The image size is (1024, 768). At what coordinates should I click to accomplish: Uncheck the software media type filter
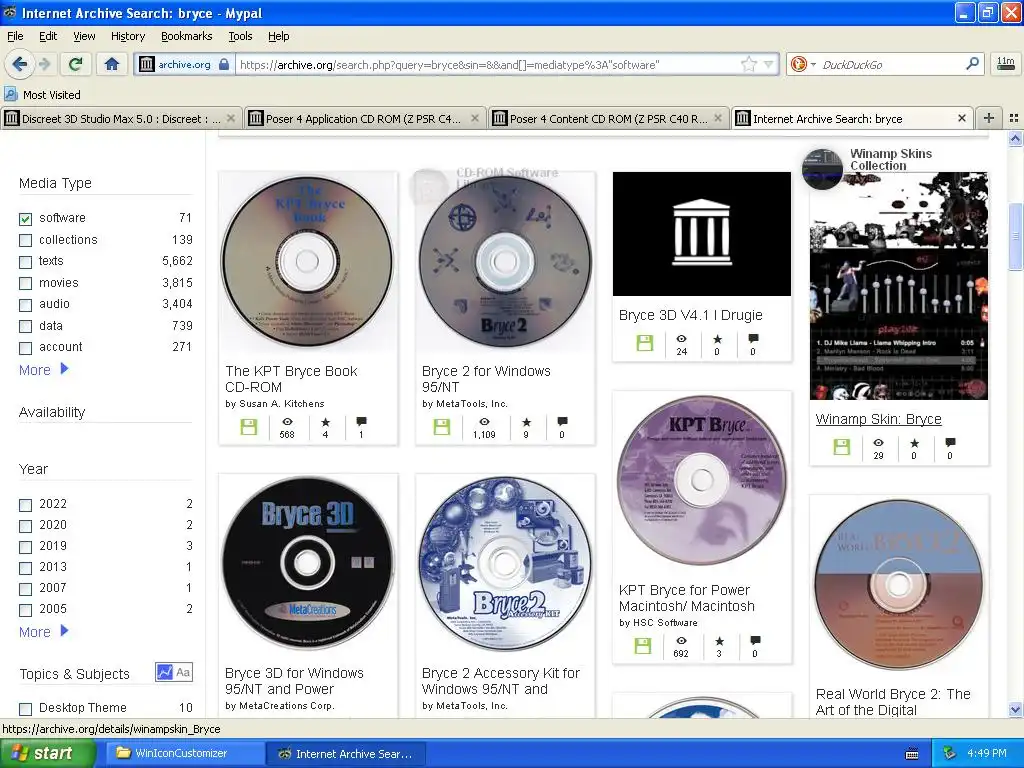click(x=25, y=219)
